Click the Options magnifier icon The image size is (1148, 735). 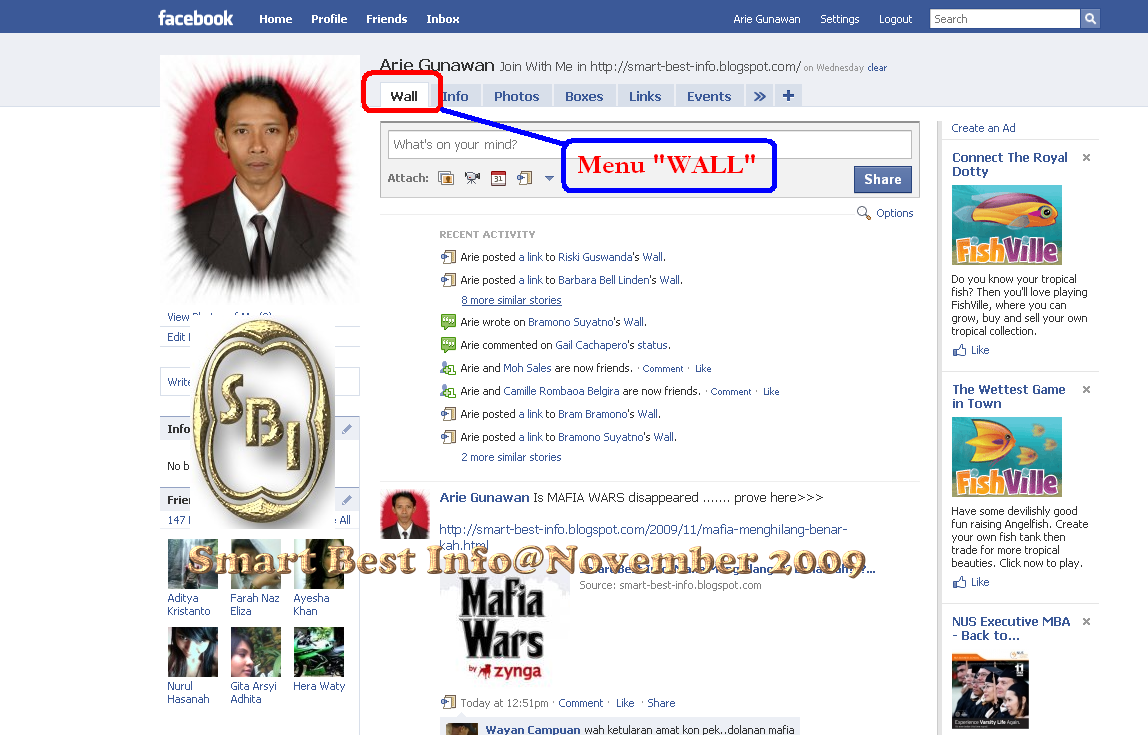[863, 213]
